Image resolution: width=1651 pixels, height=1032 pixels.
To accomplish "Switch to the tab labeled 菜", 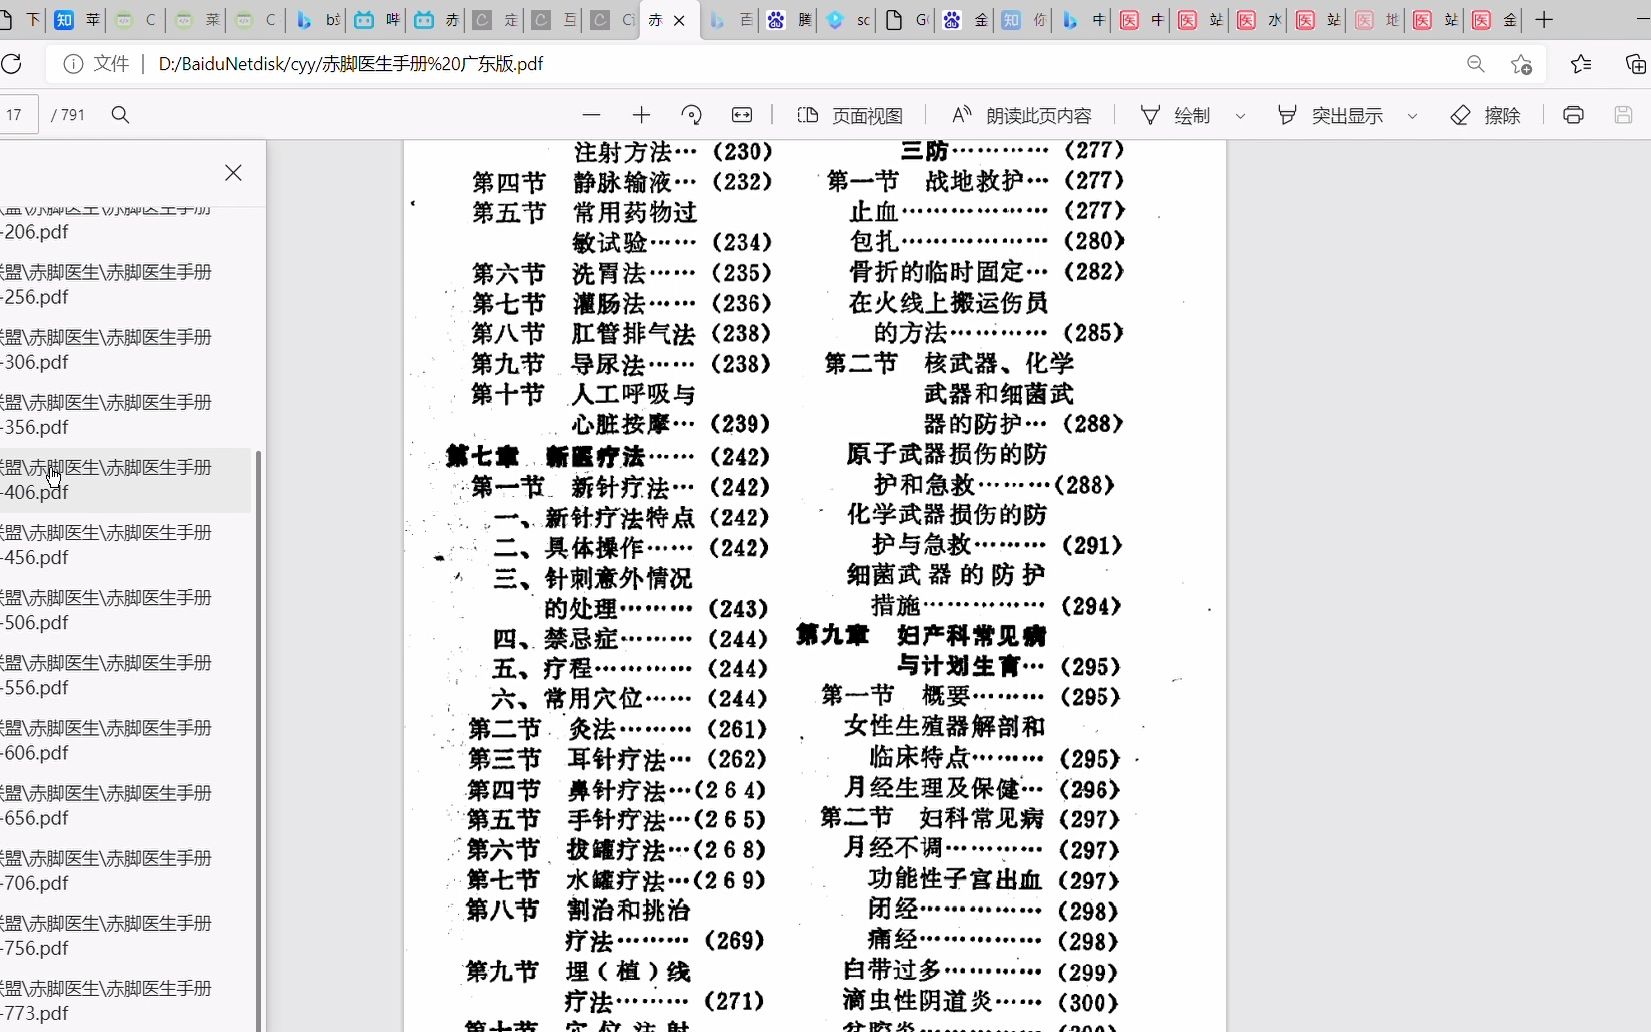I will point(197,20).
